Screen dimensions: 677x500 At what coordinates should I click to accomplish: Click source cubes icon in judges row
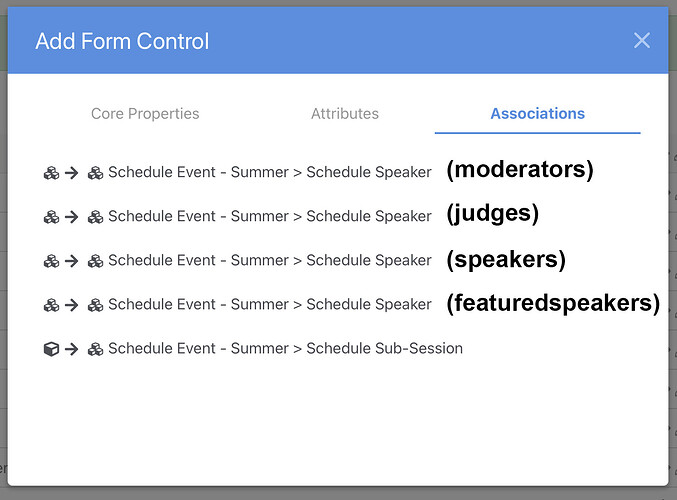51,217
